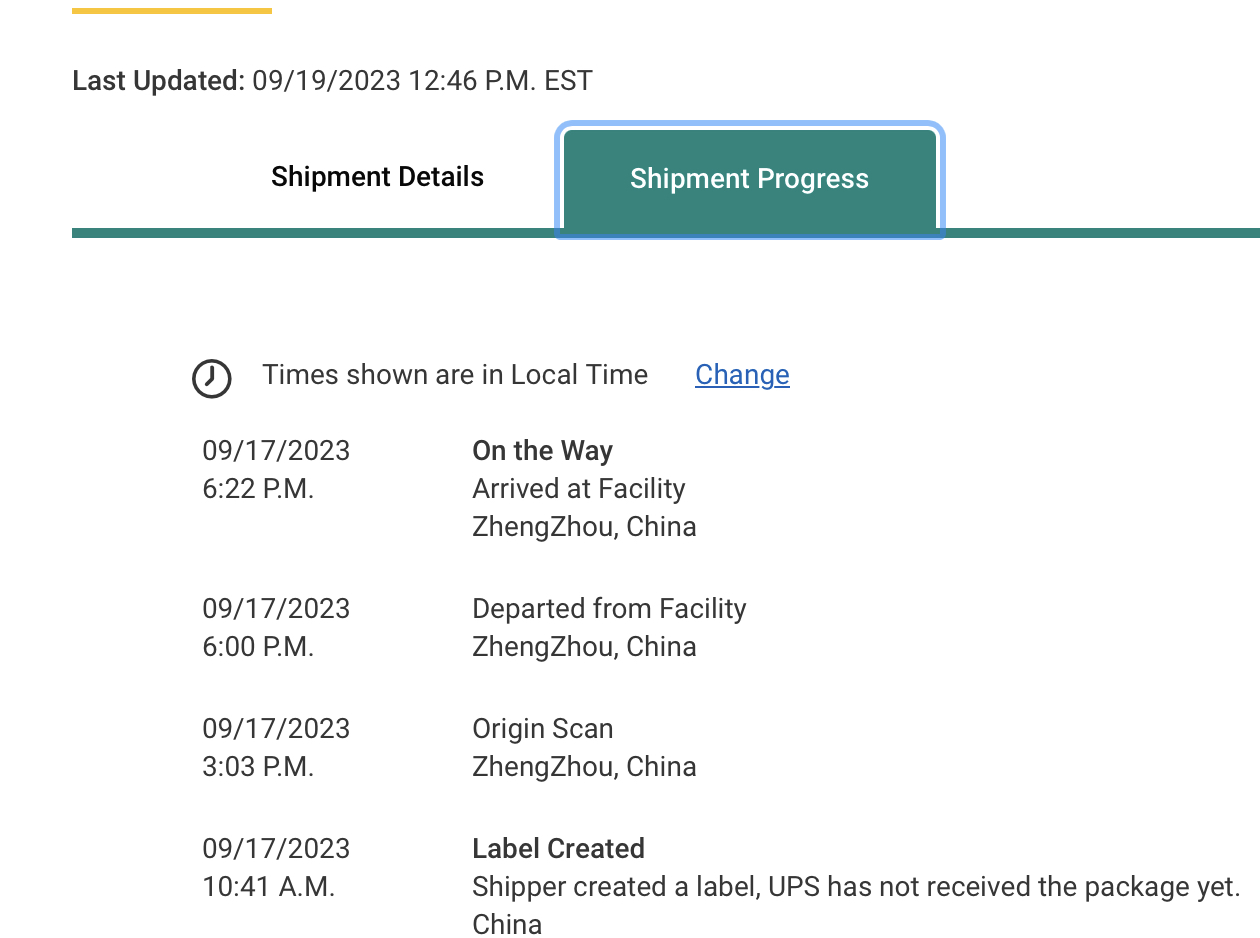1260x938 pixels.
Task: Click the Change time zone link
Action: coord(742,375)
